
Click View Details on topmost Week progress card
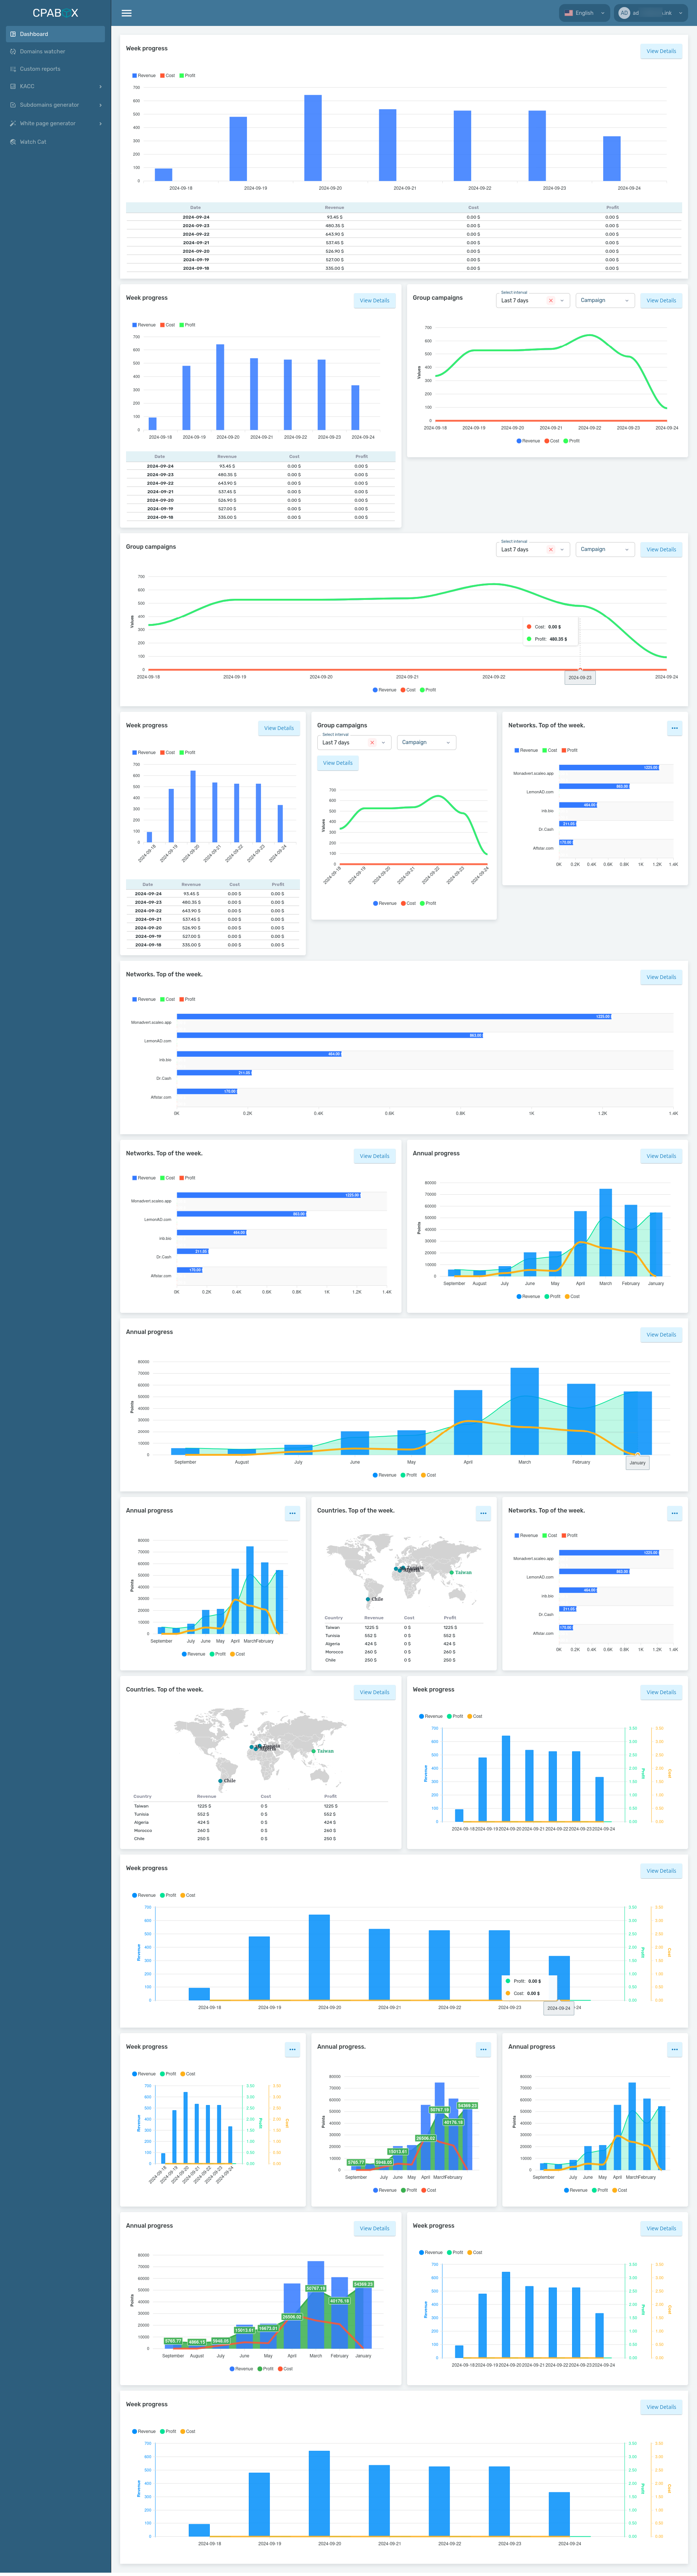661,51
